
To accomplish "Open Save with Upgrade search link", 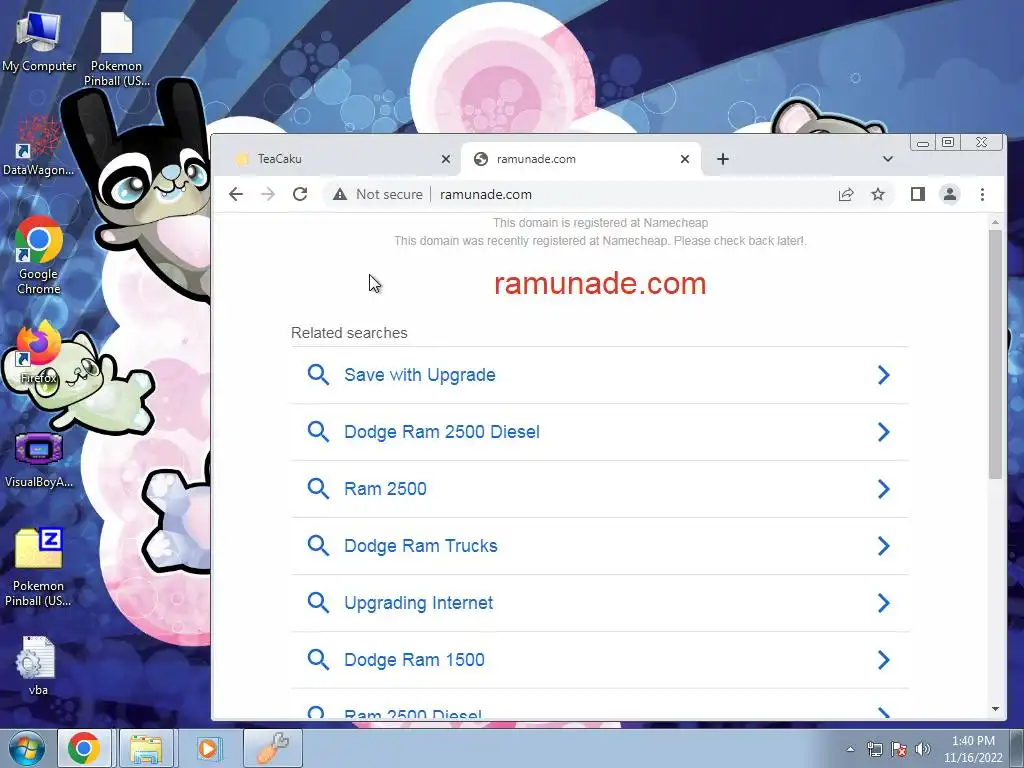I will [x=419, y=375].
